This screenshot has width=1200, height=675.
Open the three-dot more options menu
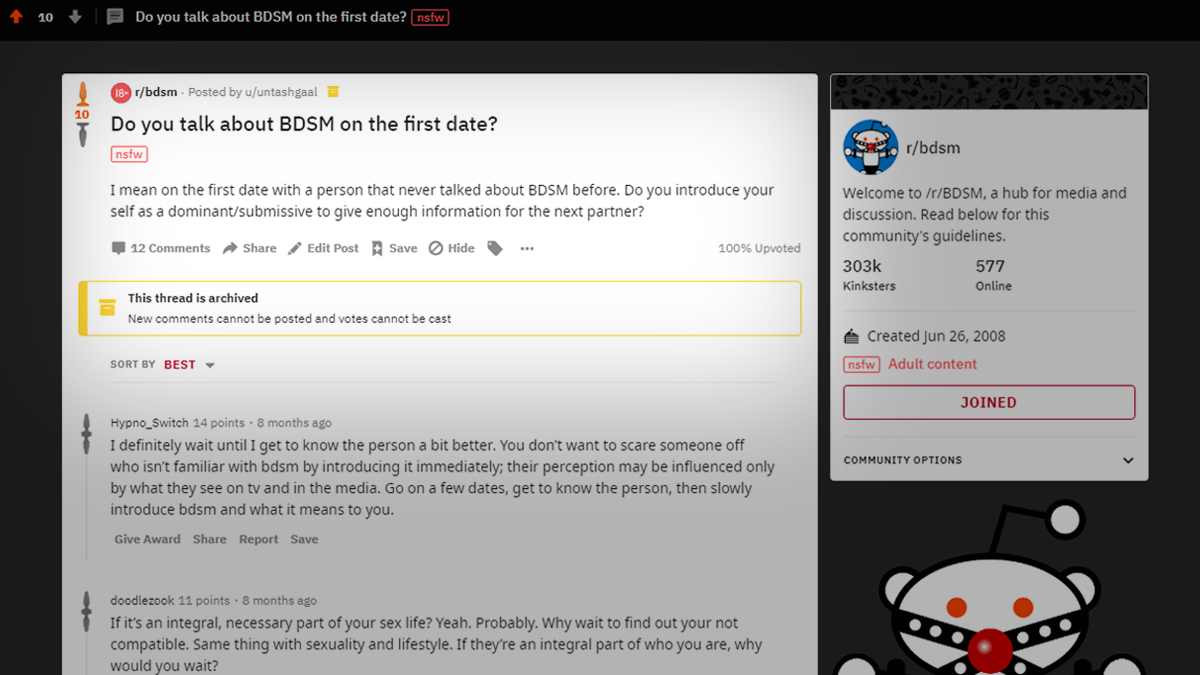[527, 248]
